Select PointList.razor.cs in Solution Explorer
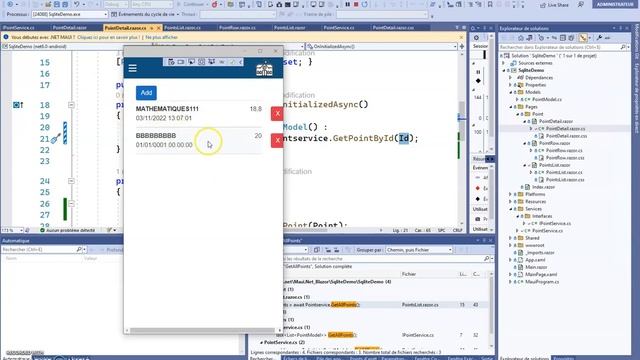The width and height of the screenshot is (640, 360). point(565,172)
